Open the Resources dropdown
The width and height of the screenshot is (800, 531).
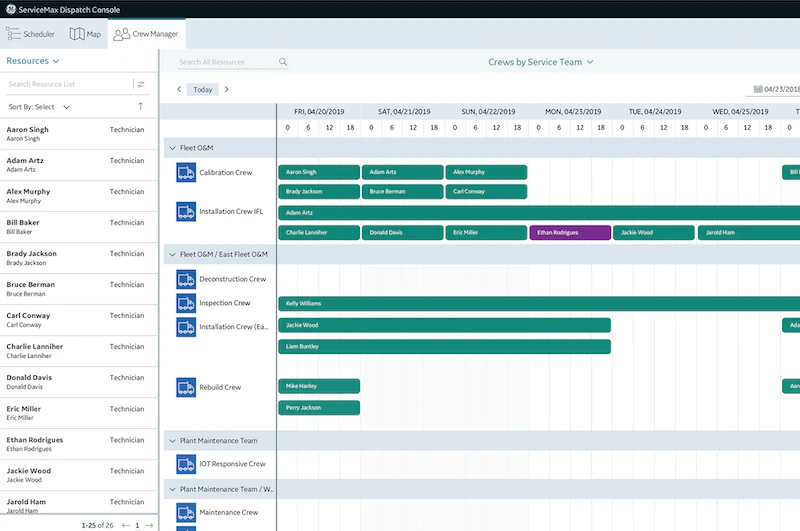pyautogui.click(x=33, y=61)
